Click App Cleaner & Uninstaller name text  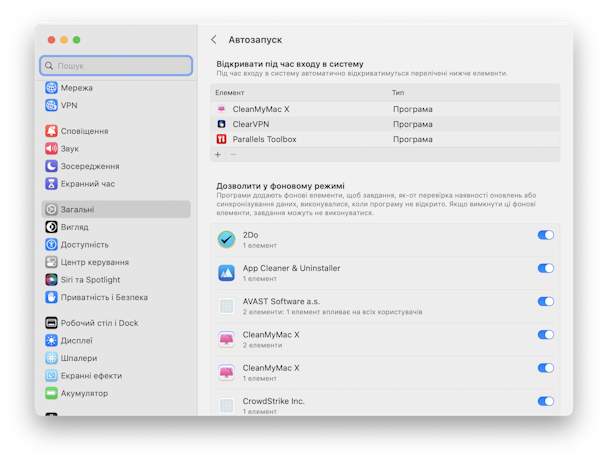(x=291, y=268)
